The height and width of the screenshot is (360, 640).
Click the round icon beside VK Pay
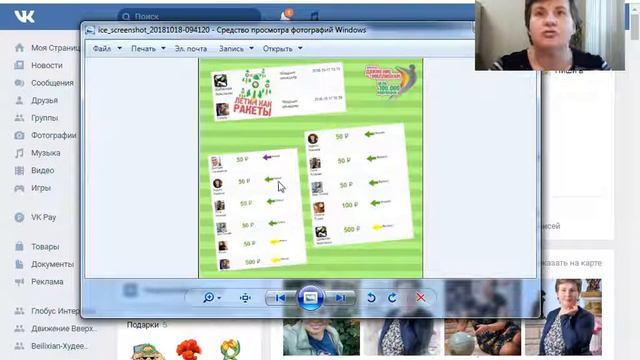pyautogui.click(x=19, y=218)
